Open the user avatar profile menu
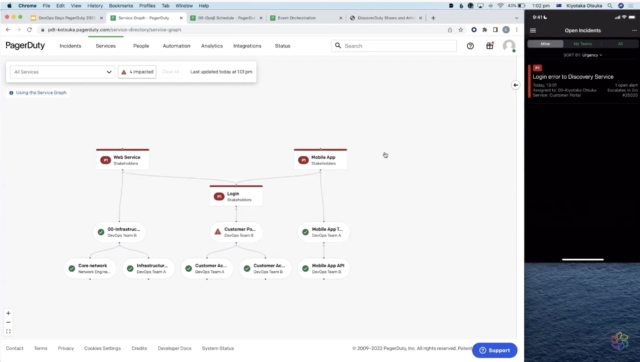Viewport: 640px width, 362px height. [x=509, y=46]
